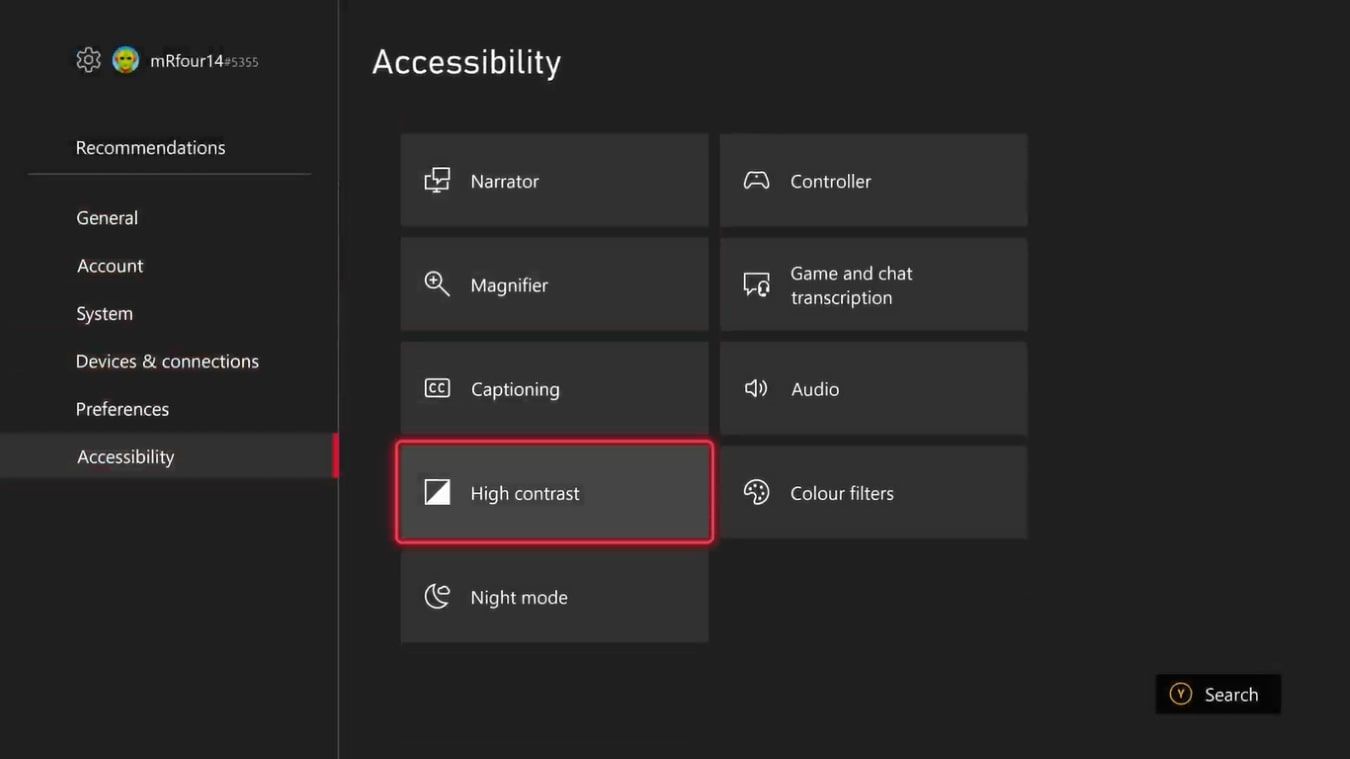Click the Recommendations heading
The height and width of the screenshot is (759, 1350).
click(x=150, y=146)
